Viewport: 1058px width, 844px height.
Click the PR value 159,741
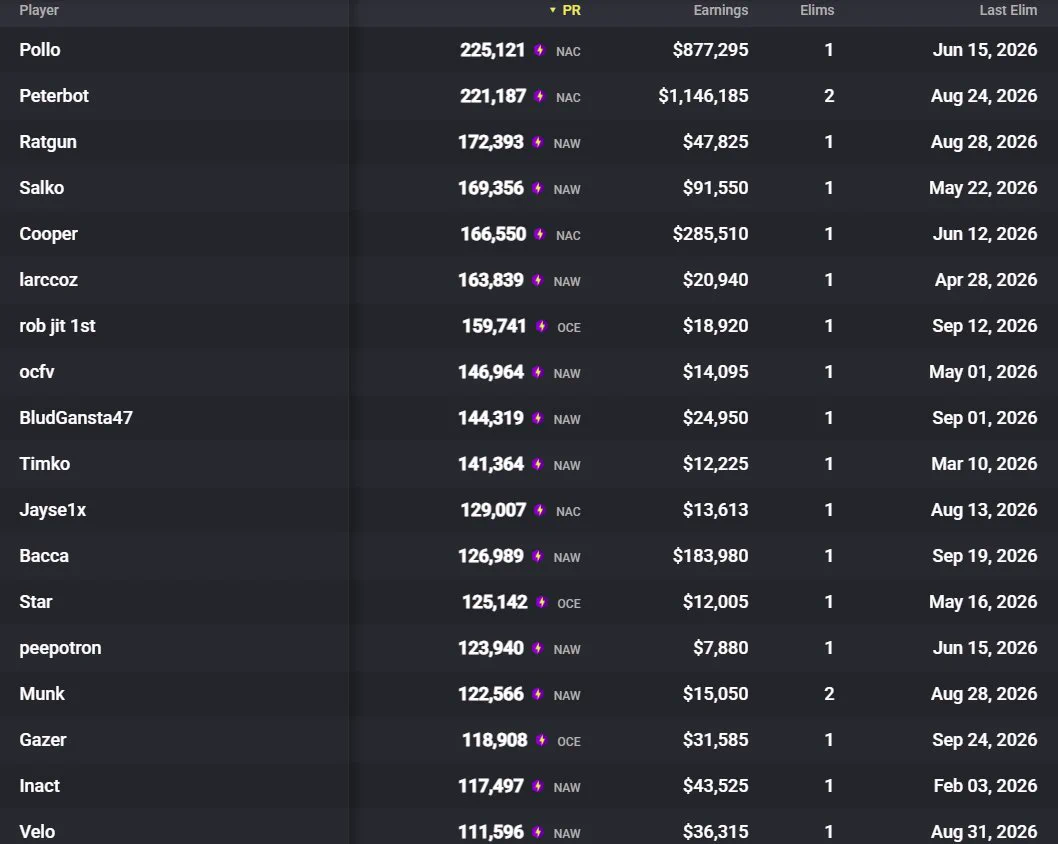pos(494,326)
